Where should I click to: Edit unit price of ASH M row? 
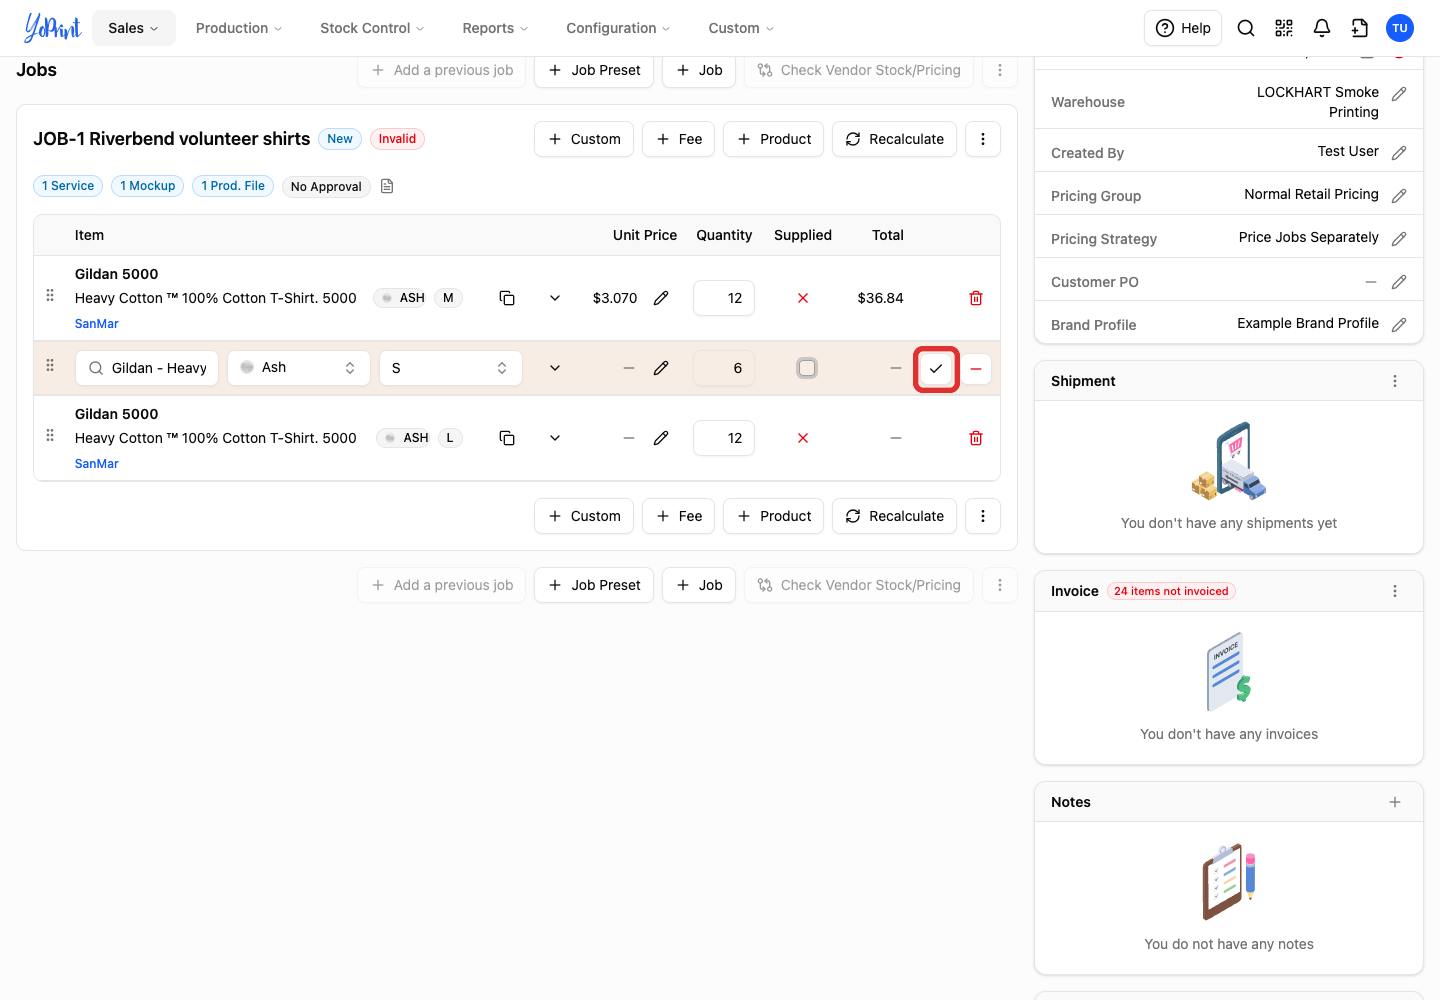pos(661,298)
